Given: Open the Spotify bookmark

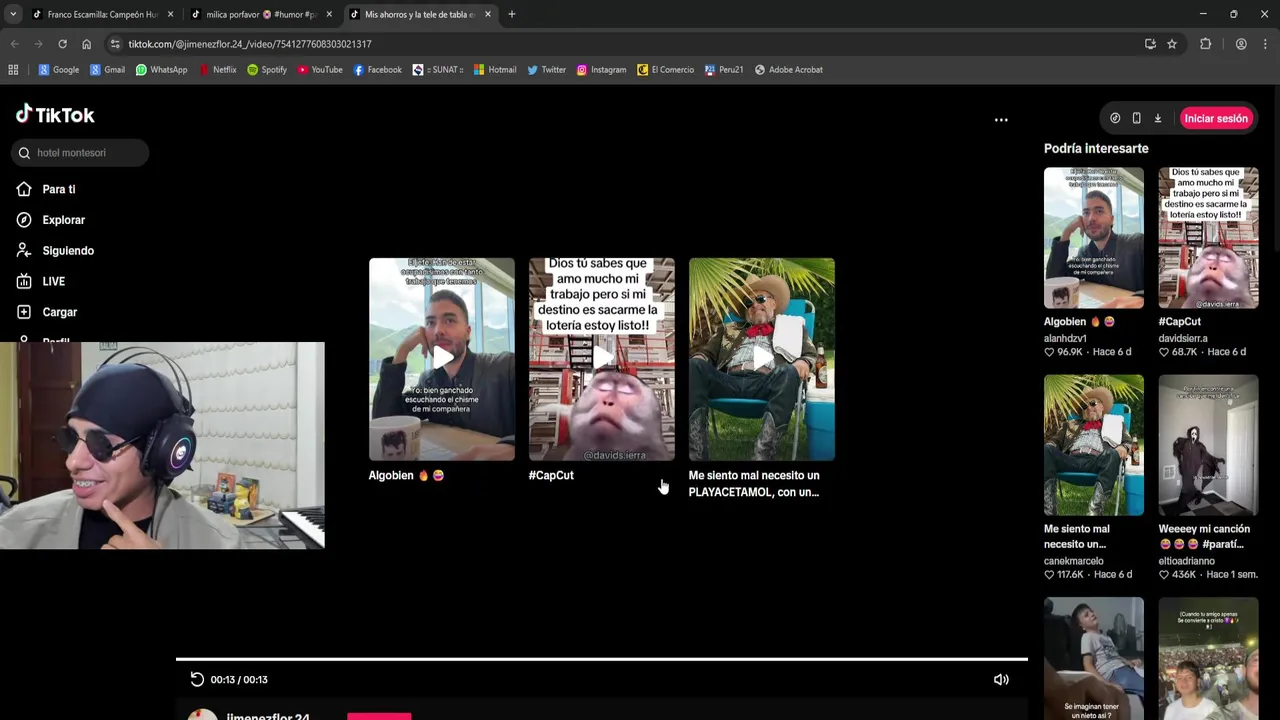Looking at the screenshot, I should 267,70.
